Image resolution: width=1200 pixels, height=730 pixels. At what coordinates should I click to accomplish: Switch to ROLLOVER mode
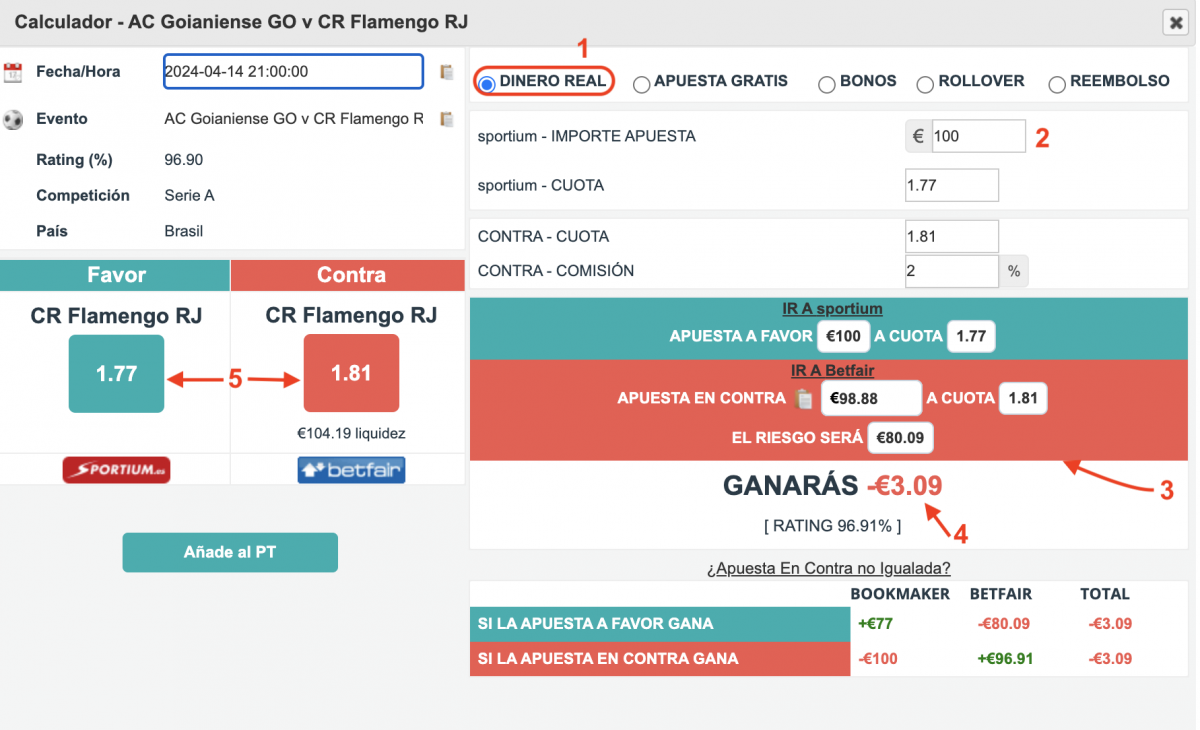point(925,85)
